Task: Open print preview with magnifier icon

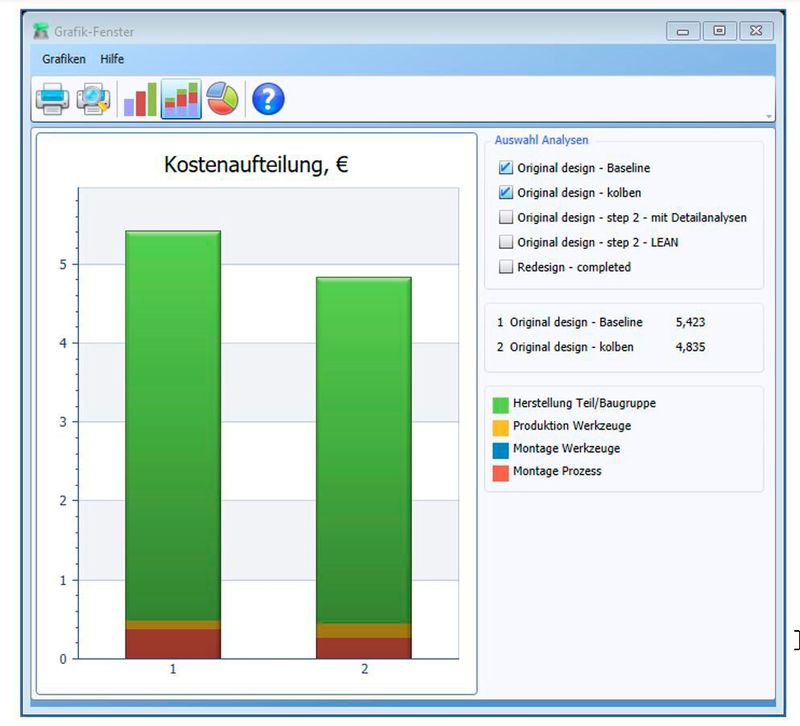Action: pos(93,99)
